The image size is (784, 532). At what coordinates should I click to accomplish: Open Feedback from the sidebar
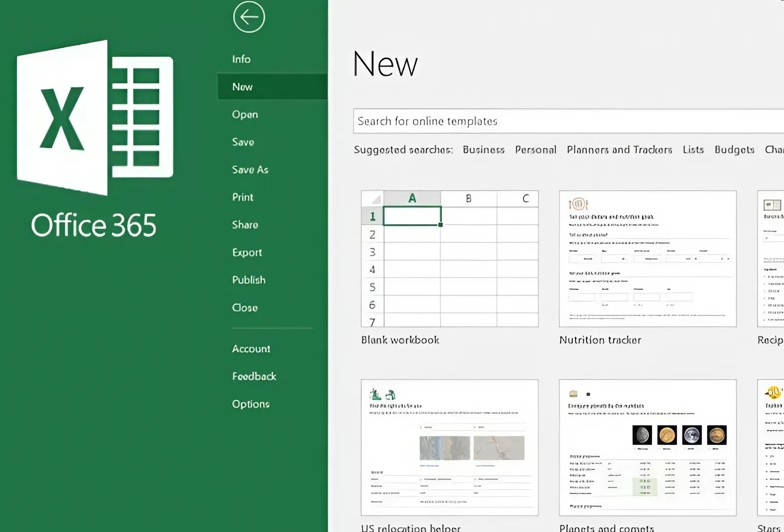(254, 376)
